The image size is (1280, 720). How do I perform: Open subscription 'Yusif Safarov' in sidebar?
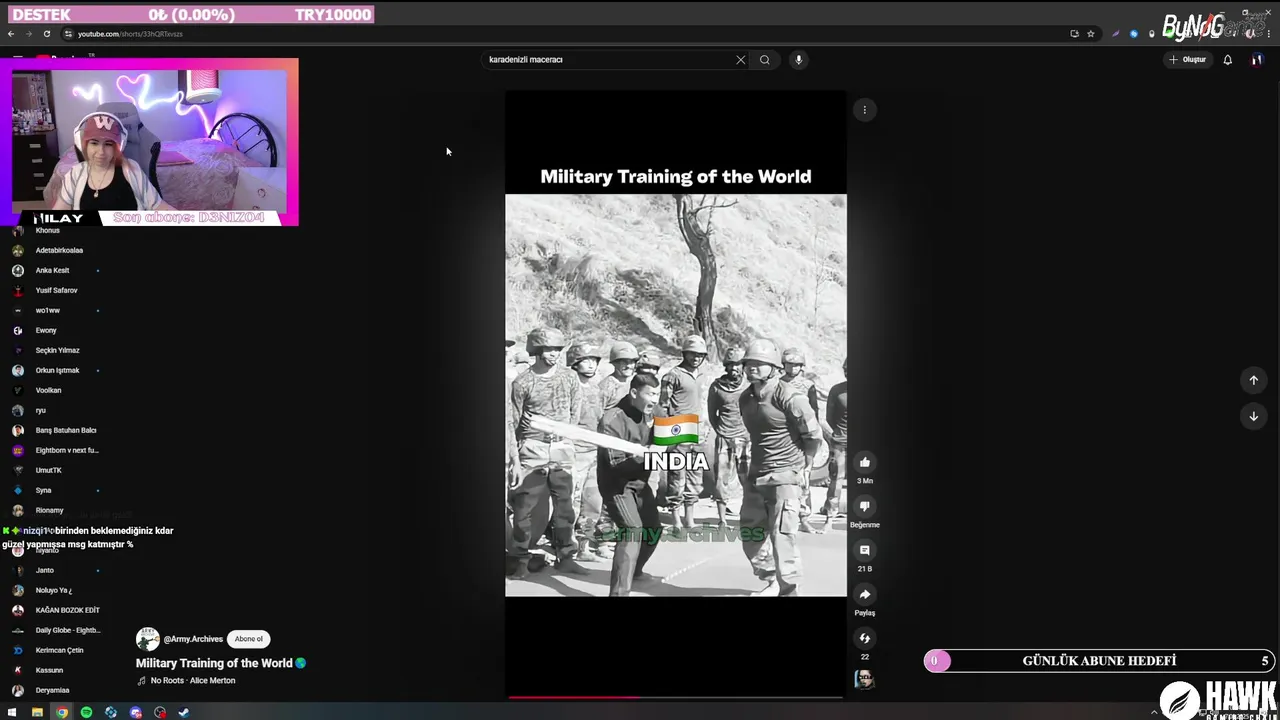pyautogui.click(x=56, y=290)
